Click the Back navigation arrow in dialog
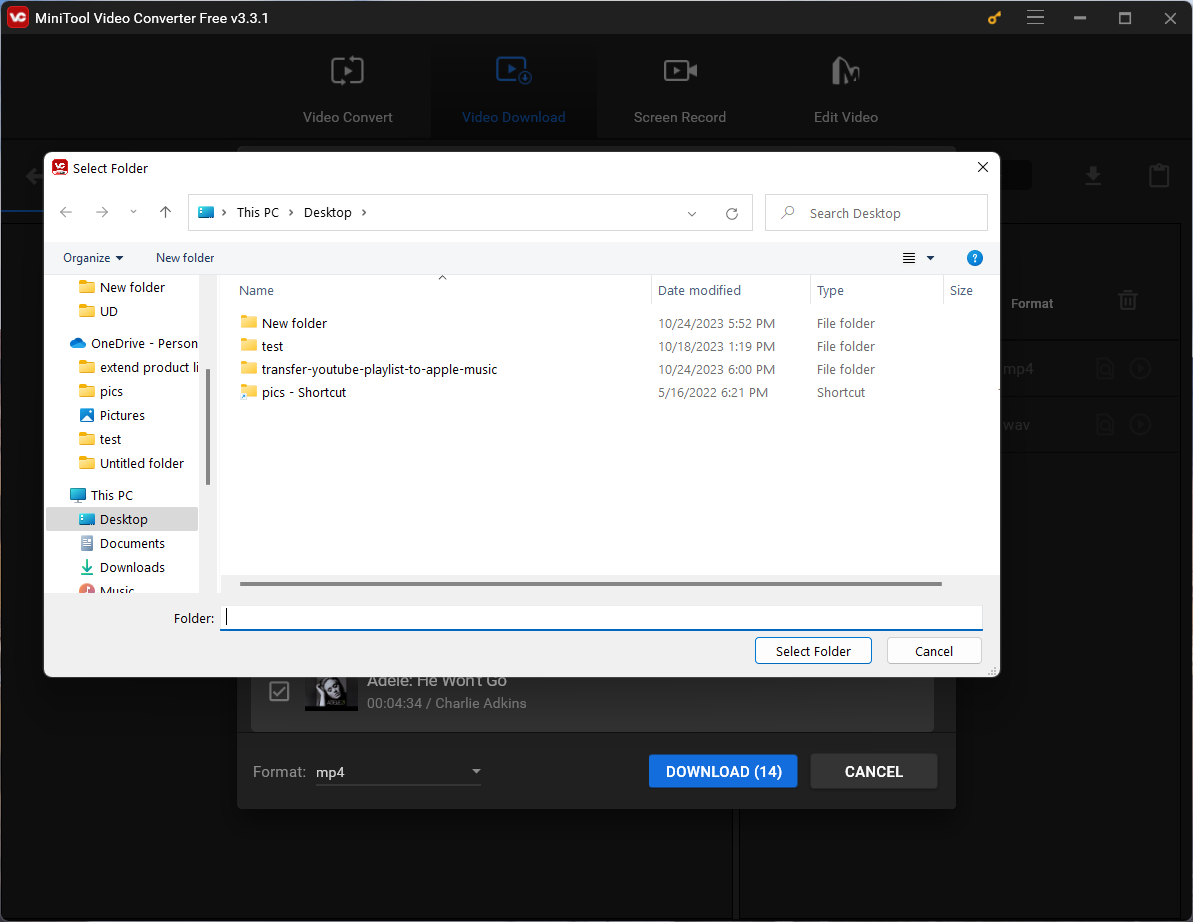 (x=66, y=212)
